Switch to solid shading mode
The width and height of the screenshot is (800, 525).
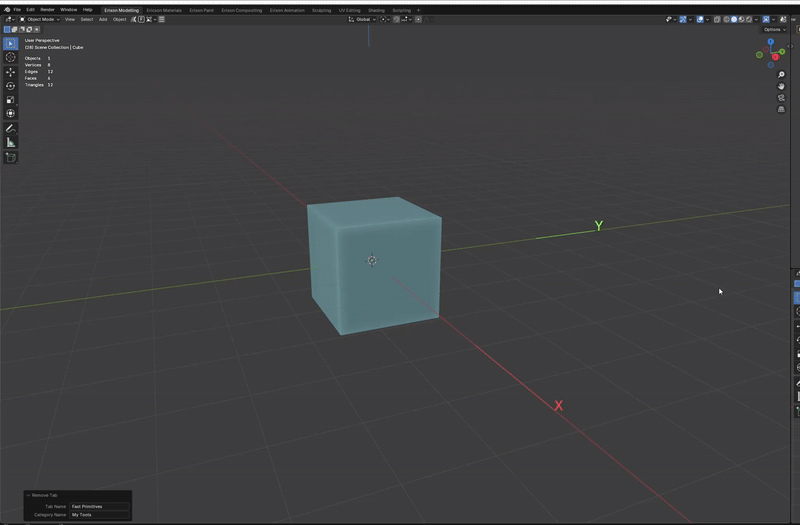pyautogui.click(x=734, y=19)
